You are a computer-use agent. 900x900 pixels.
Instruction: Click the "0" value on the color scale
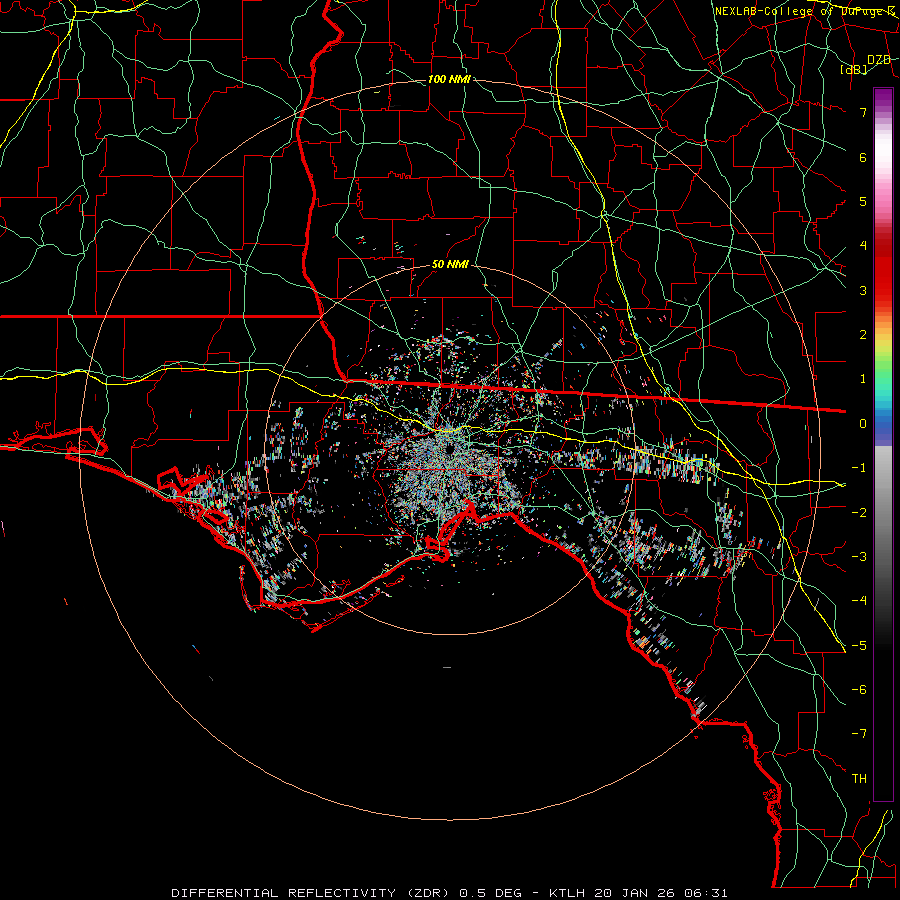tap(863, 424)
